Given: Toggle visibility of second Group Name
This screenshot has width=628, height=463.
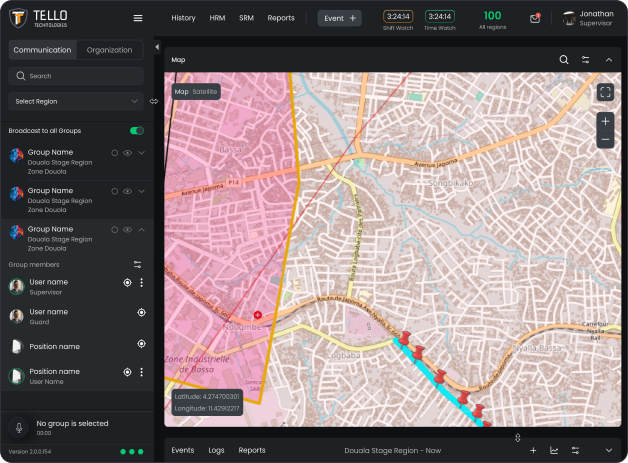Looking at the screenshot, I should (127, 191).
